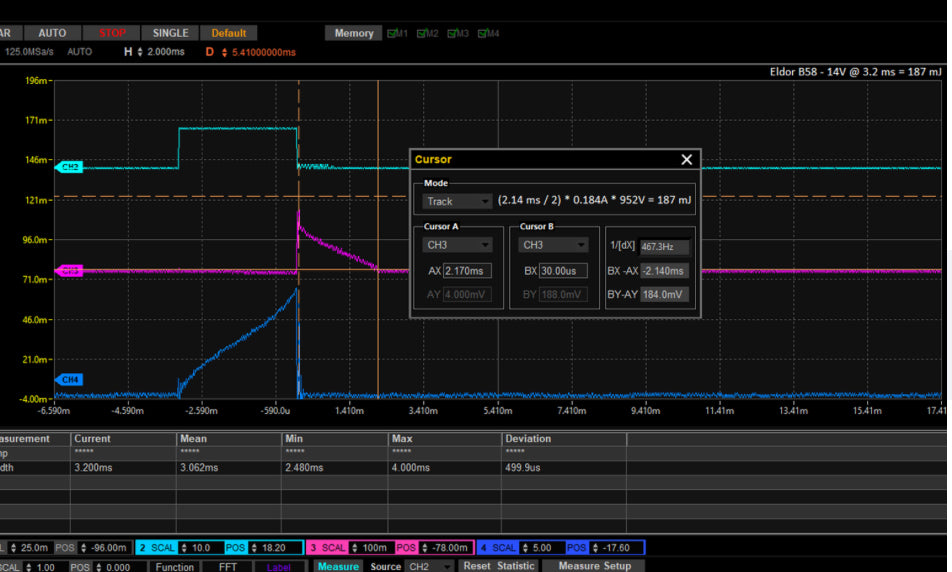Toggle the M1 memory checkbox

pos(391,34)
